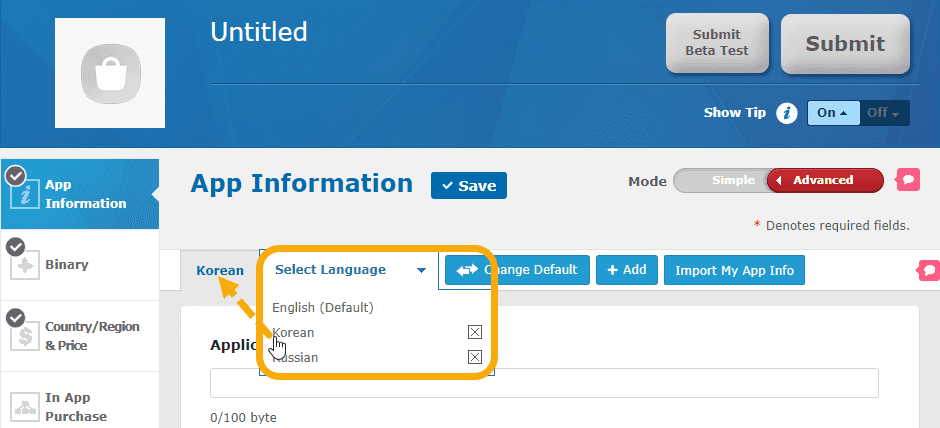Click the In App Purchase sidebar icon
Viewport: 940px width, 428px height.
pos(23,406)
